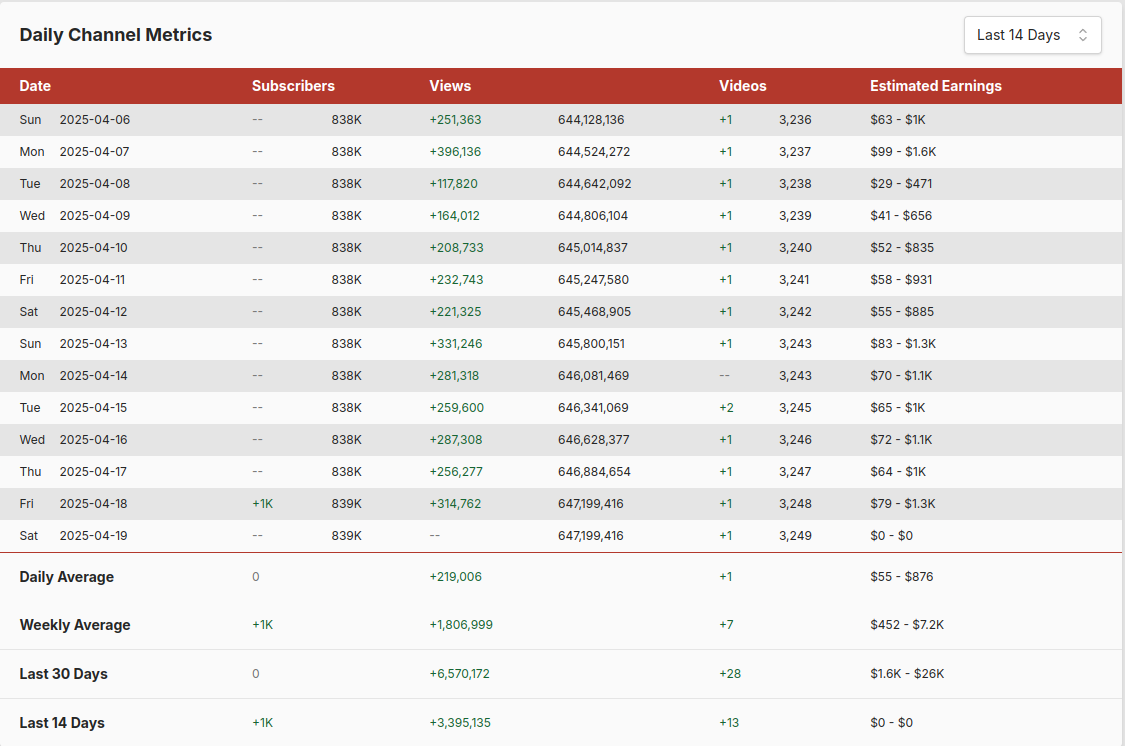The image size is (1125, 746).
Task: Click the "Weekly Average" row label
Action: click(x=75, y=625)
